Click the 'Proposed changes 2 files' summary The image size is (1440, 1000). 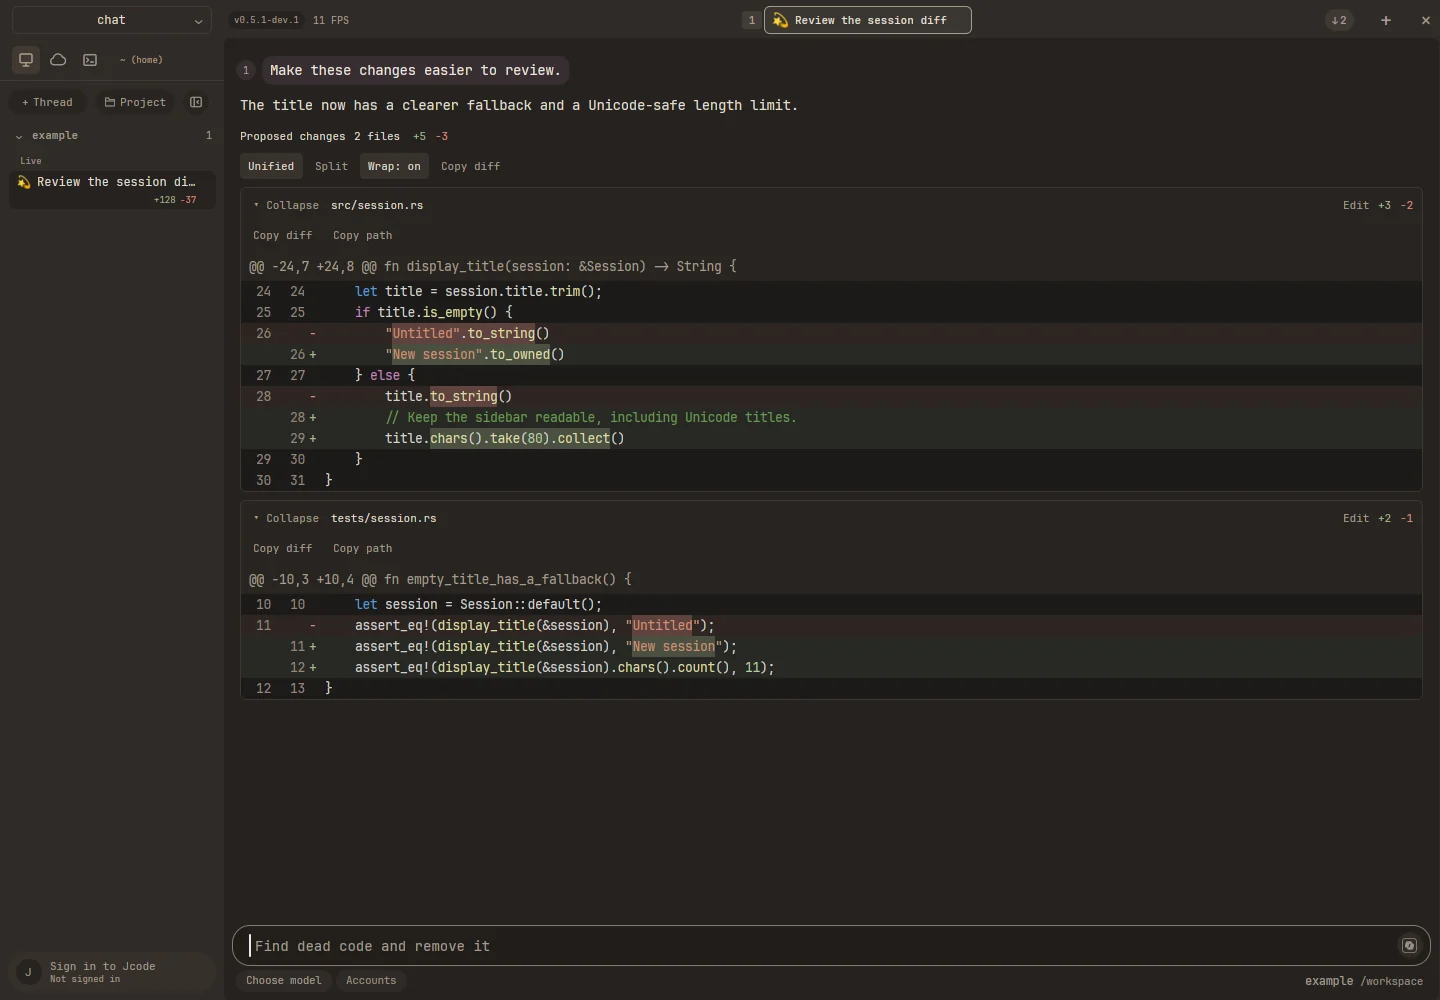point(320,136)
